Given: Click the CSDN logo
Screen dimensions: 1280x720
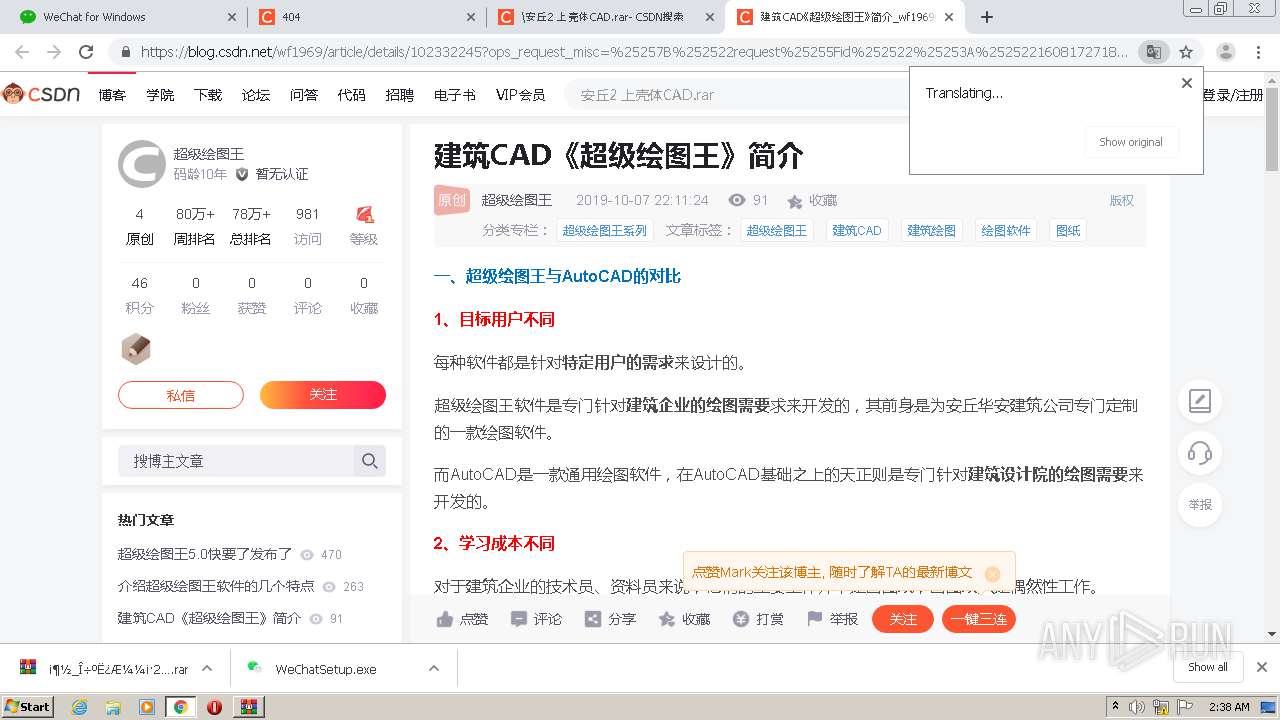Looking at the screenshot, I should click(42, 94).
